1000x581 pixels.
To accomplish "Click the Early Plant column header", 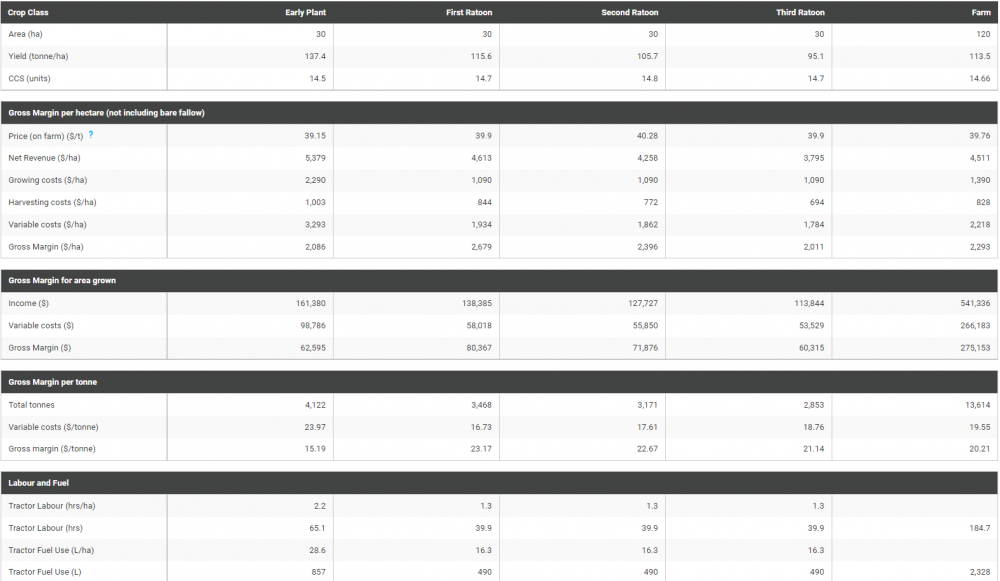I will click(305, 12).
